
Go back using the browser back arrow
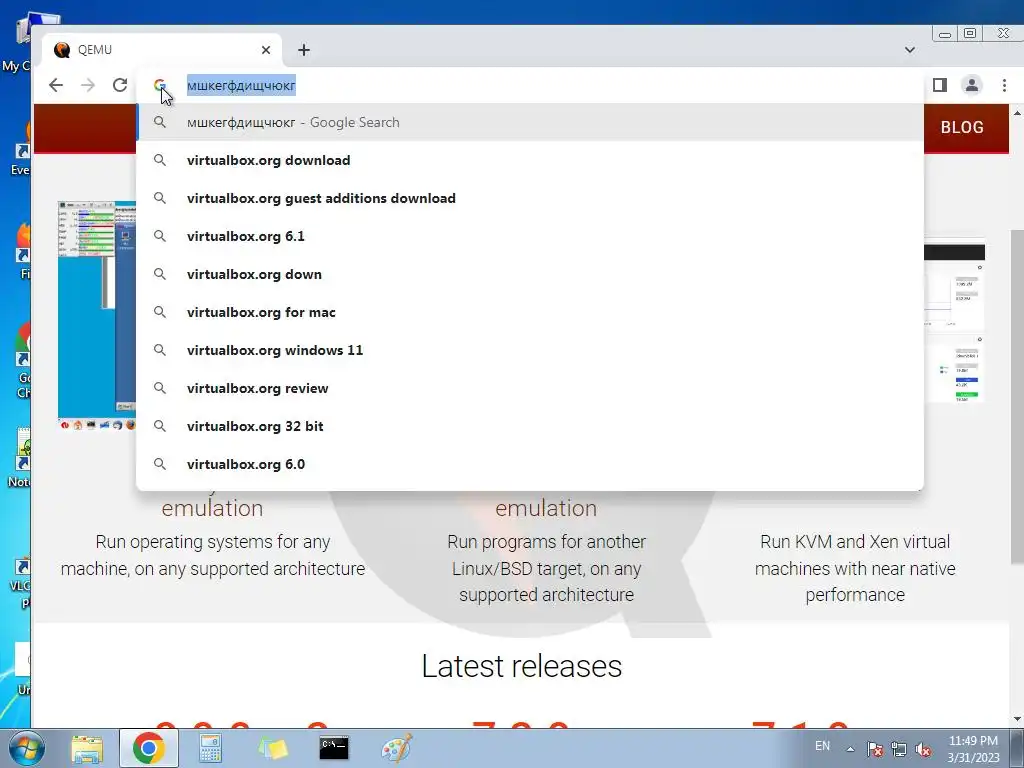[56, 85]
